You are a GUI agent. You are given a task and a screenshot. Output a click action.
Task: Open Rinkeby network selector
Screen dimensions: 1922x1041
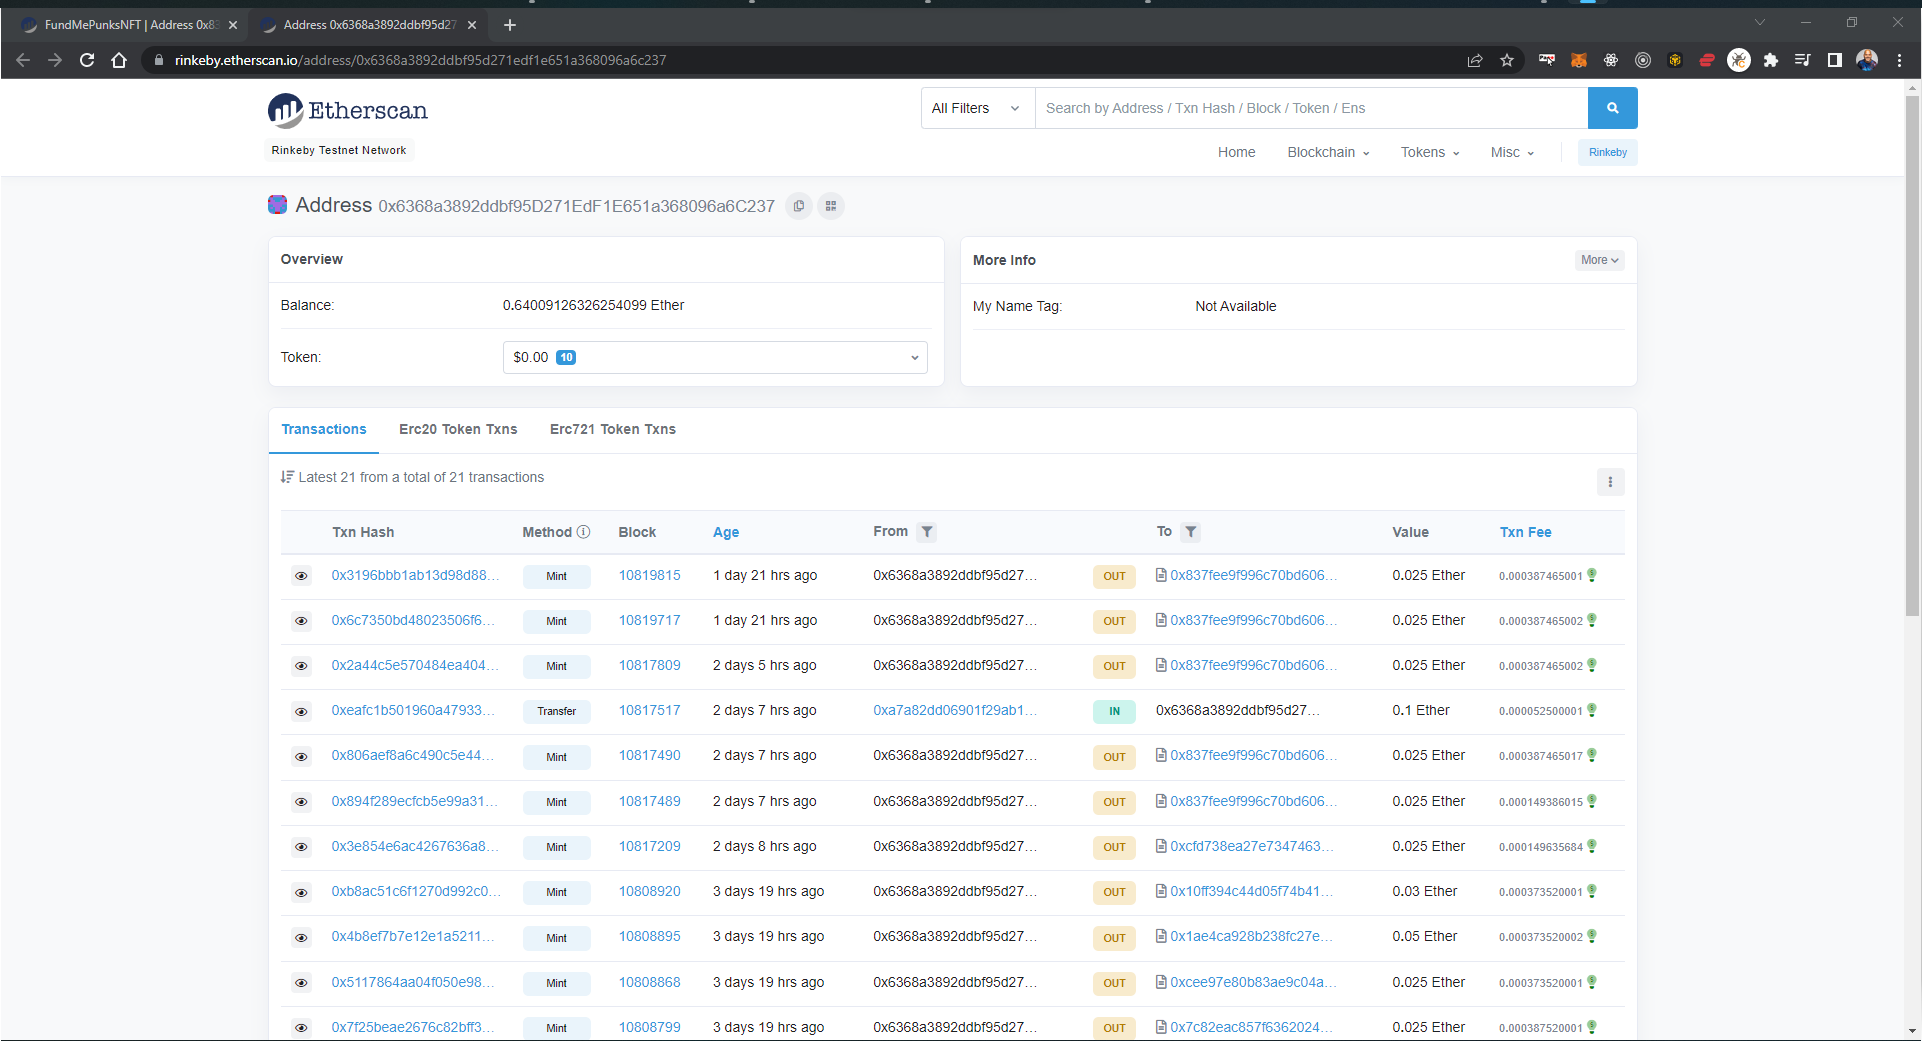point(1608,152)
